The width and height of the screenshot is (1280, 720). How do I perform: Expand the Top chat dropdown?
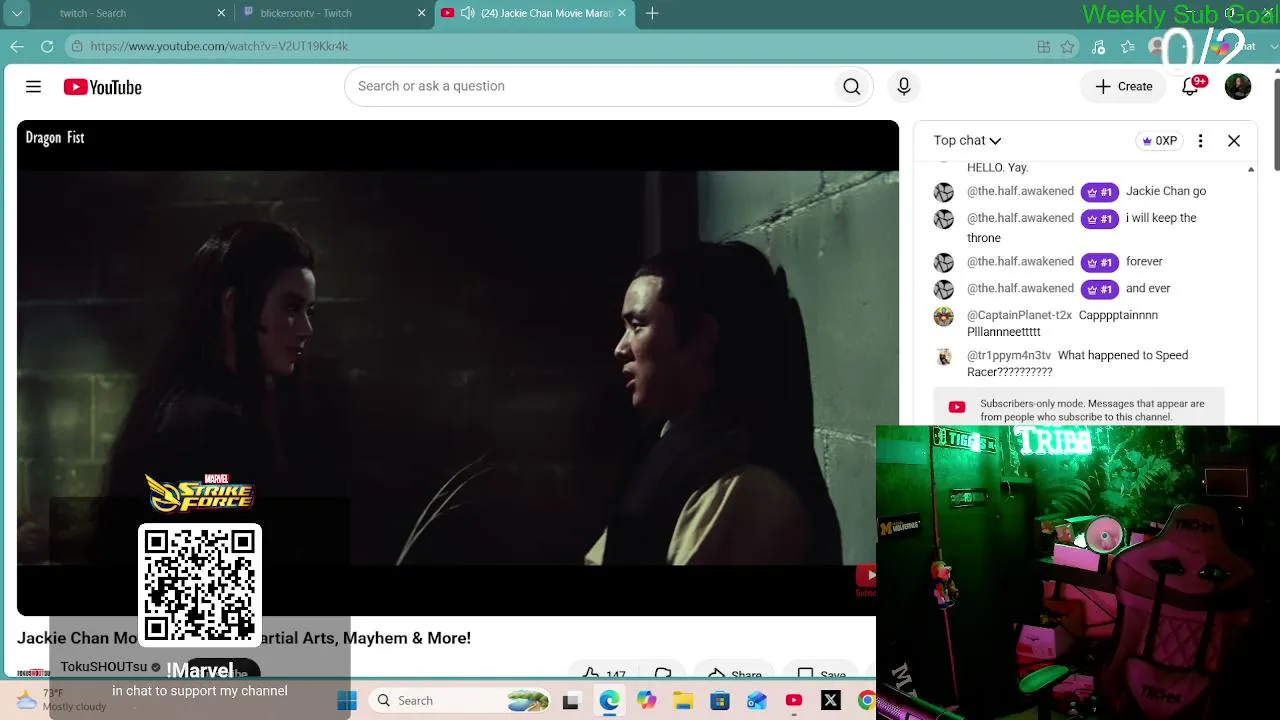pyautogui.click(x=967, y=141)
